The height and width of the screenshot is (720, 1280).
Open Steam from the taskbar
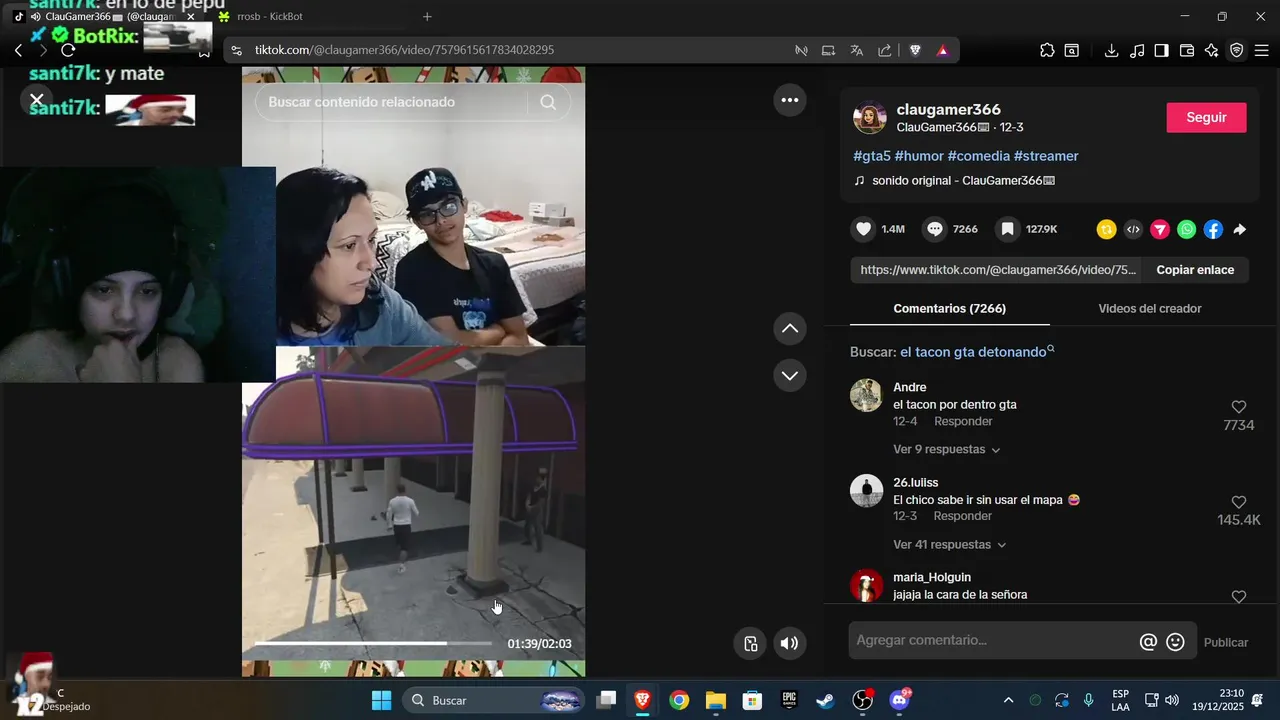825,700
